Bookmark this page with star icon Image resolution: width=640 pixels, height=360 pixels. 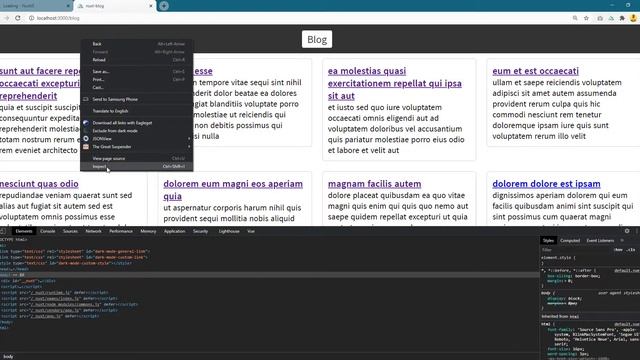(586, 18)
